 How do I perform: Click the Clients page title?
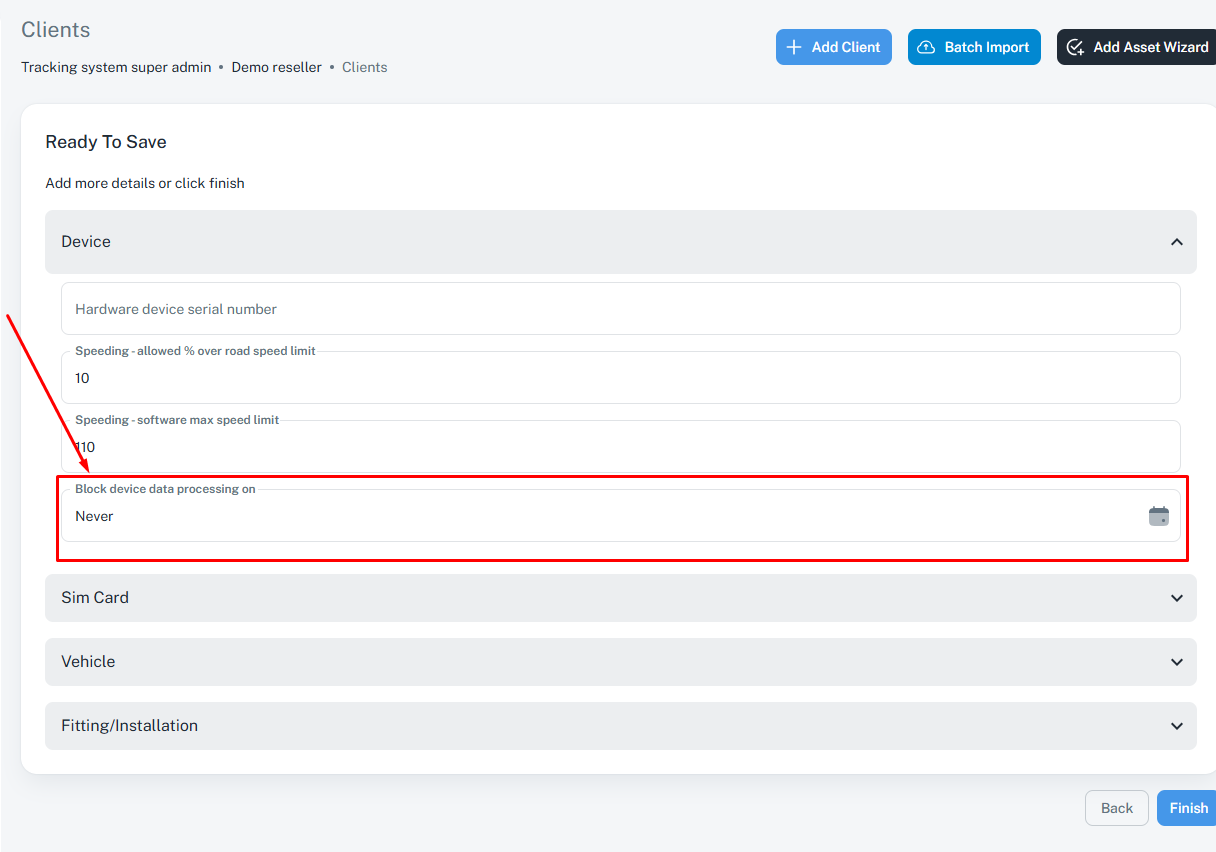point(56,30)
